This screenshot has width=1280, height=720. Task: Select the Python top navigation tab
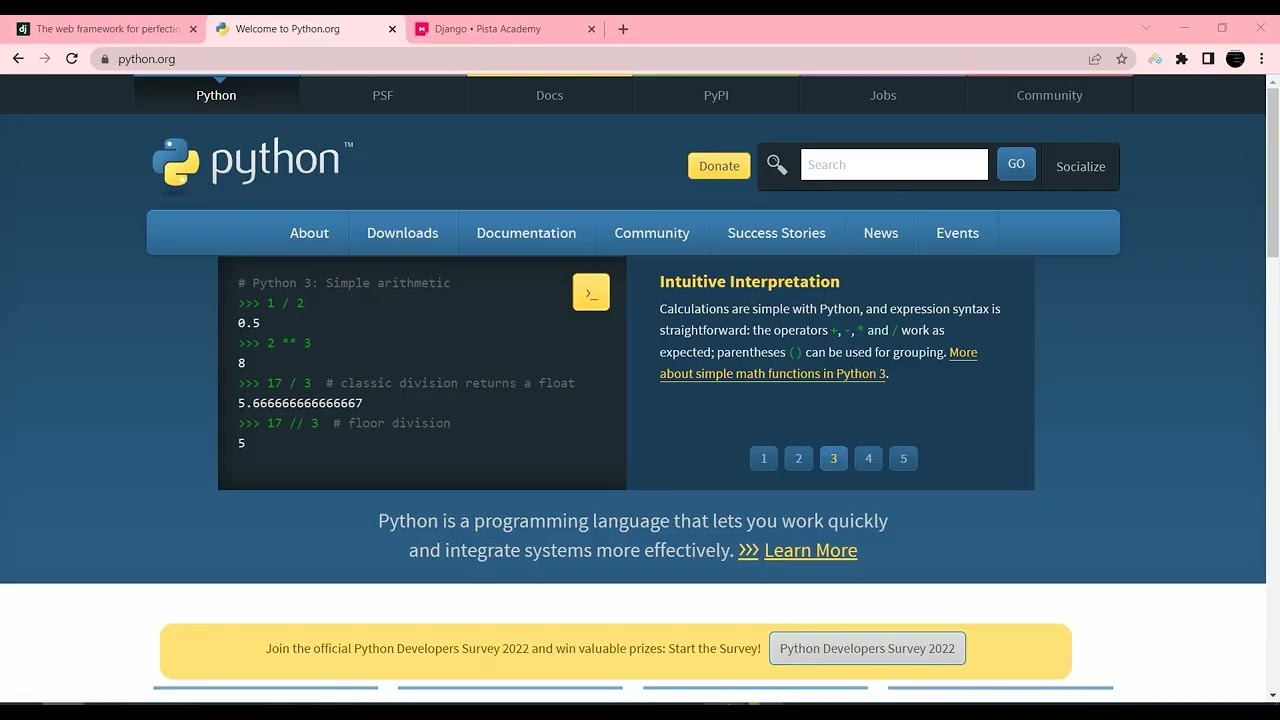click(216, 95)
